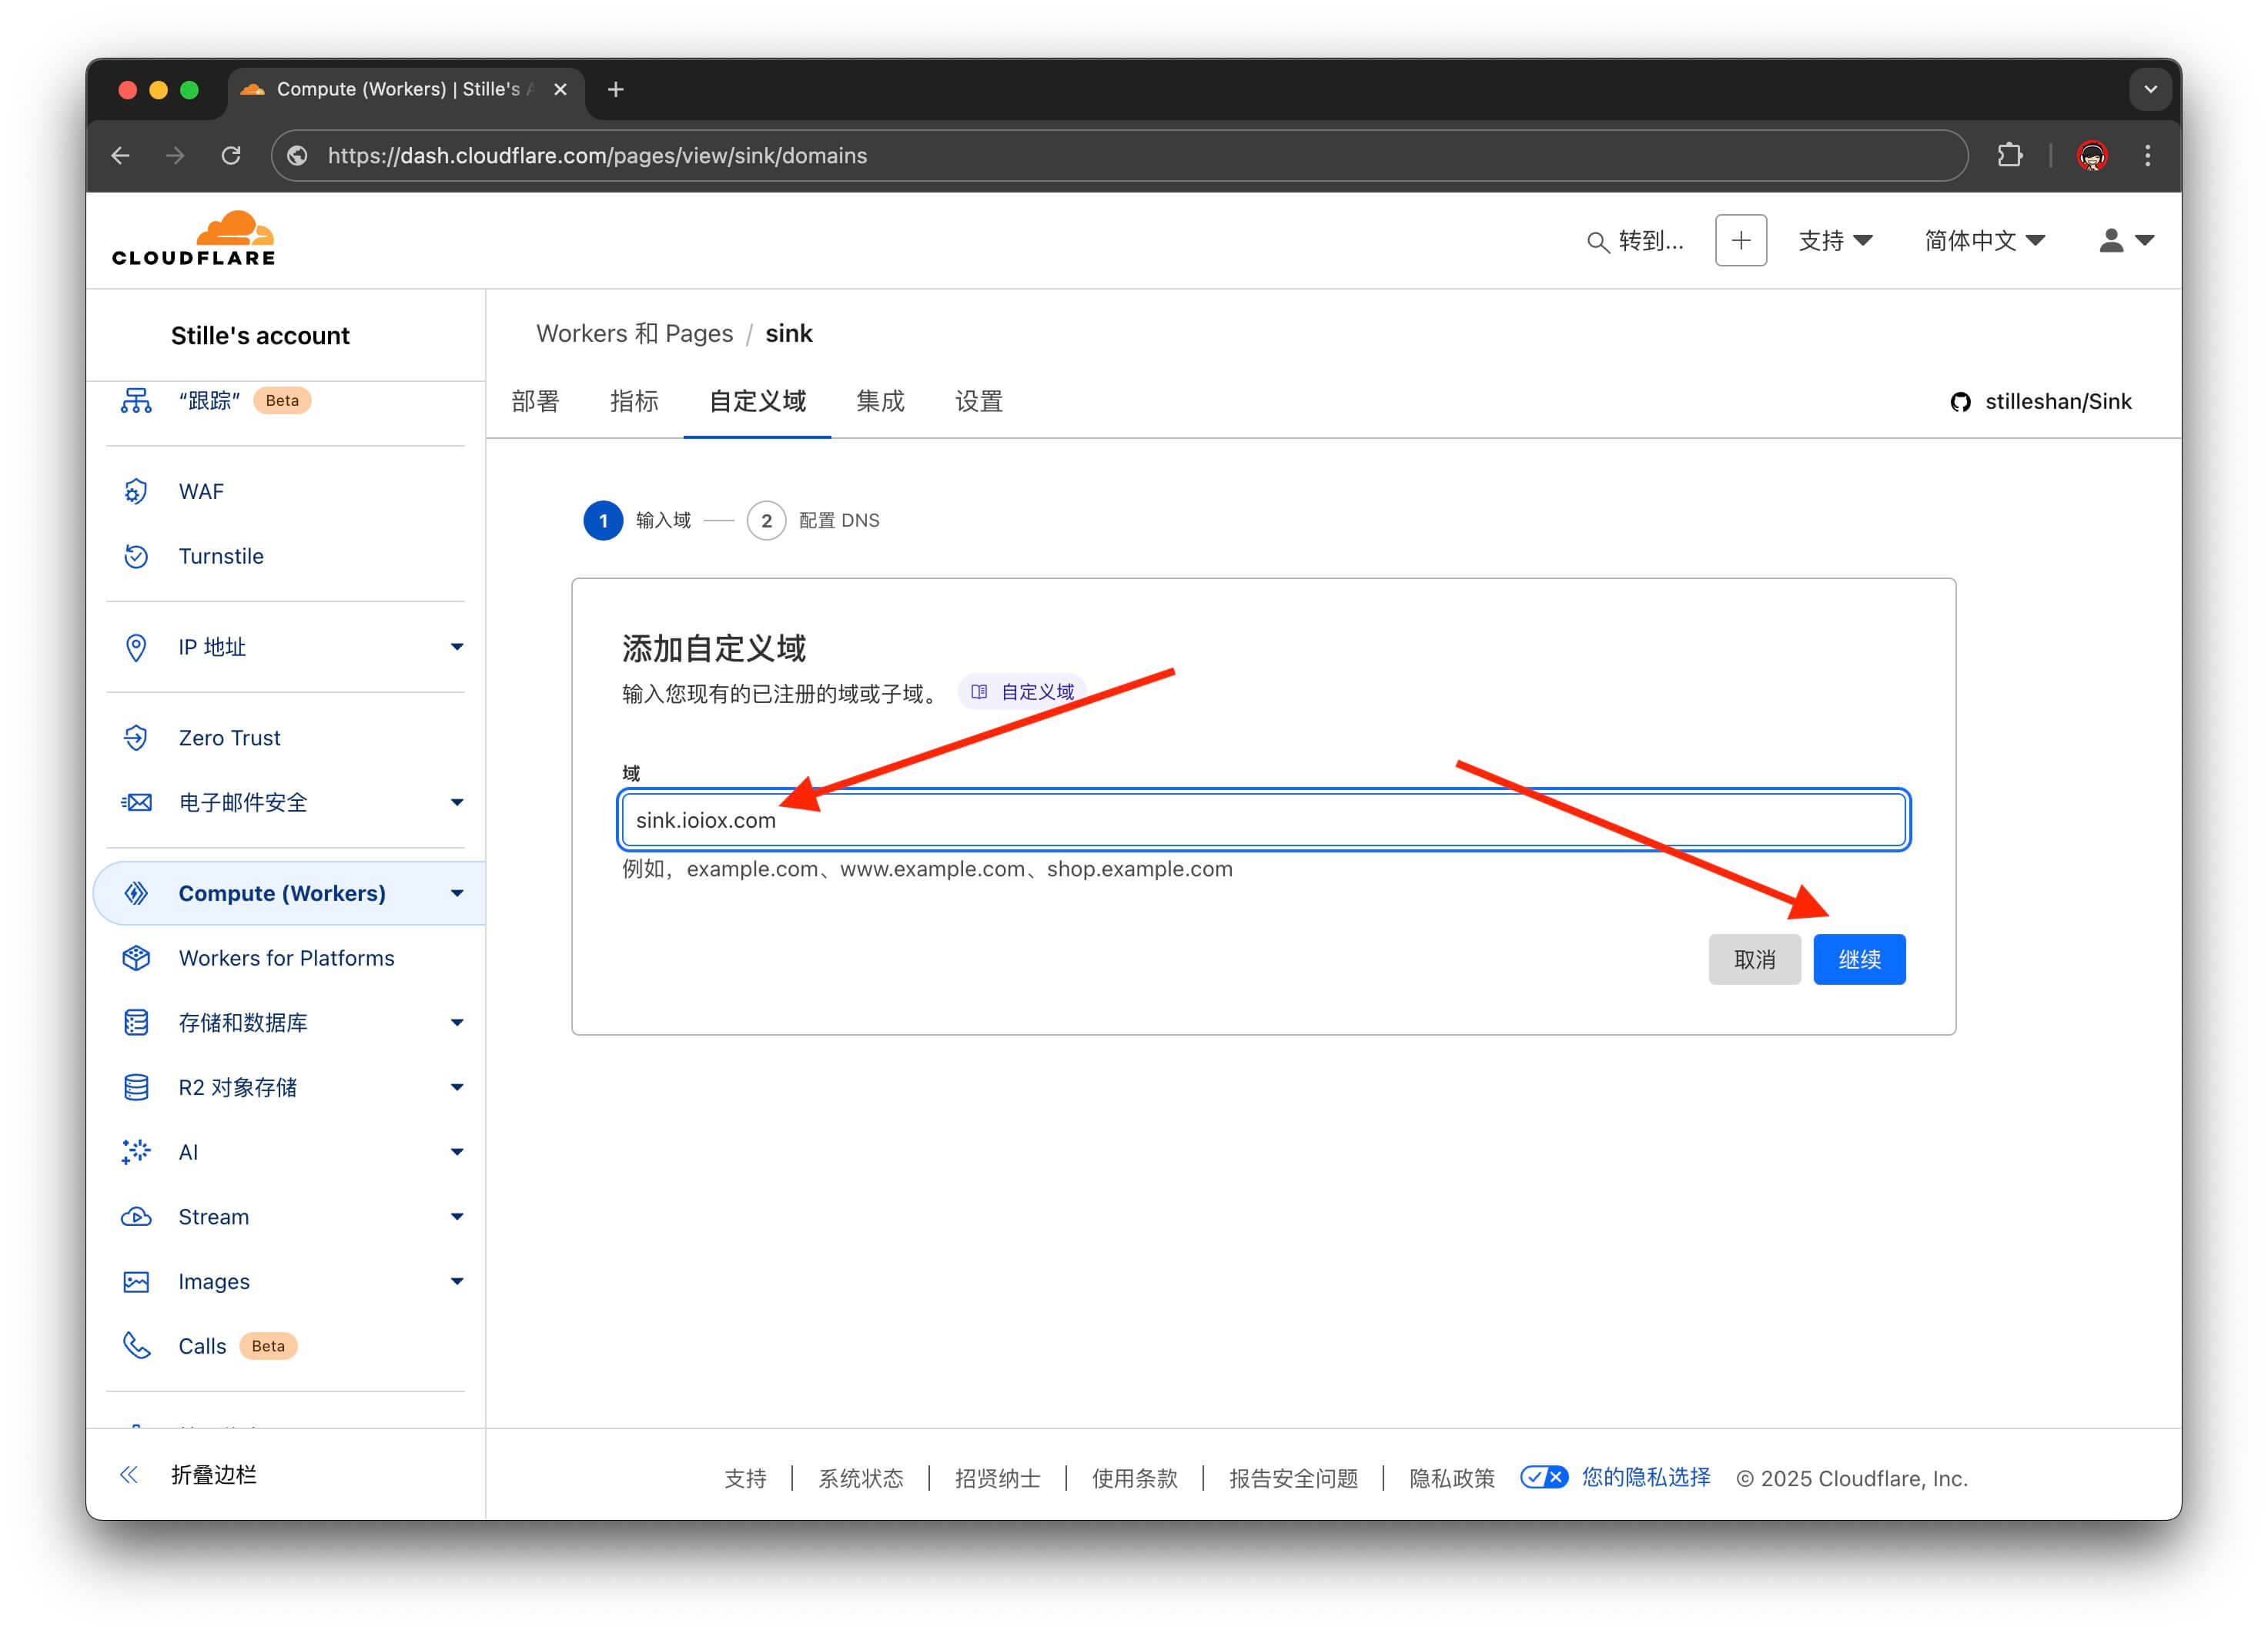This screenshot has width=2268, height=1634.
Task: Click the 使用条款 footer link
Action: point(1134,1478)
